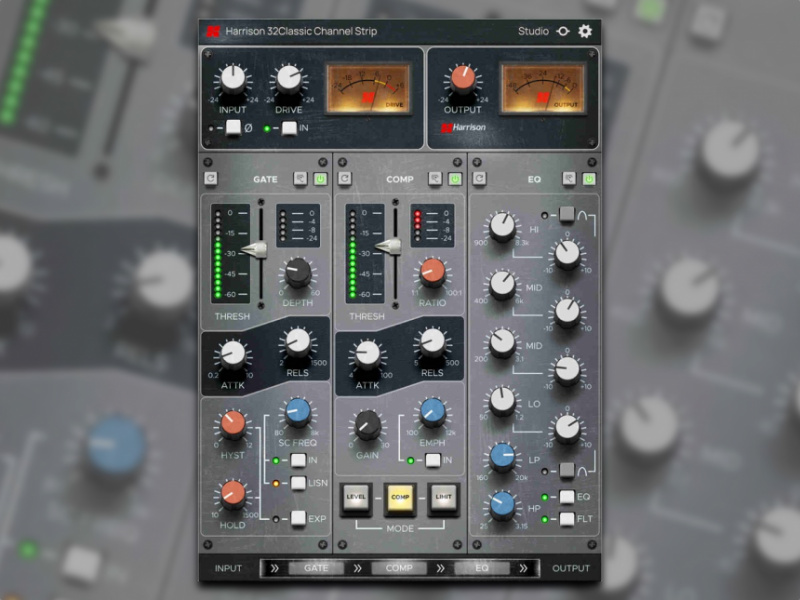Click the comp RELS knob
Image resolution: width=800 pixels, height=600 pixels.
click(x=432, y=341)
